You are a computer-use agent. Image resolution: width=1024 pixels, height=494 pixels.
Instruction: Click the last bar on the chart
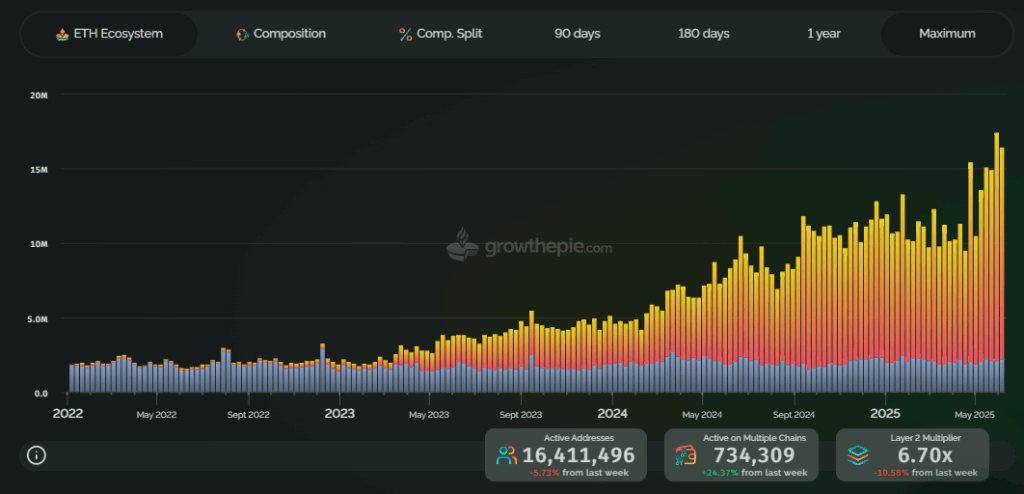click(x=1002, y=271)
